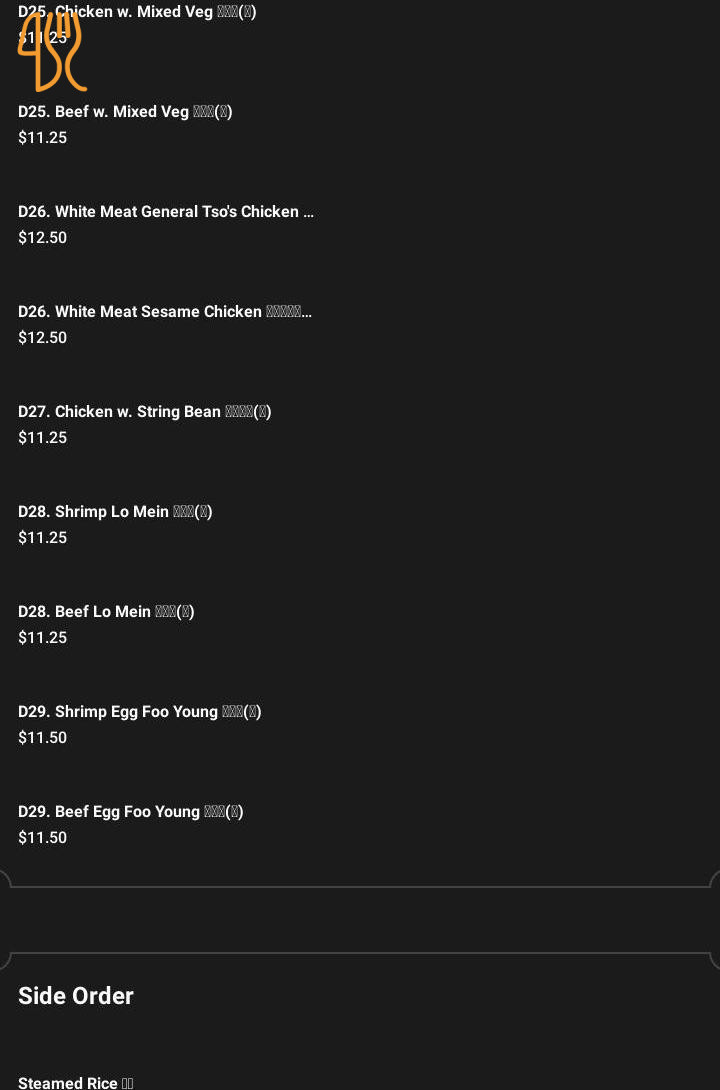Image resolution: width=720 pixels, height=1090 pixels.
Task: Open D25. Beef w. Mixed Veg item
Action: click(x=125, y=112)
